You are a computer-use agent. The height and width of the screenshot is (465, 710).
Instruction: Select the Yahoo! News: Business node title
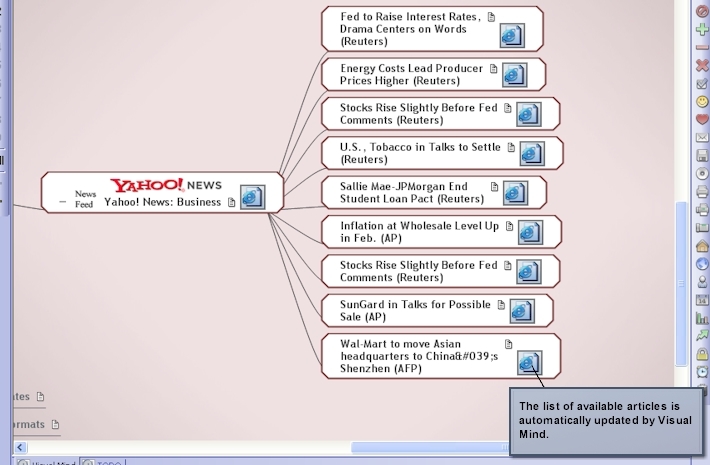[x=163, y=202]
